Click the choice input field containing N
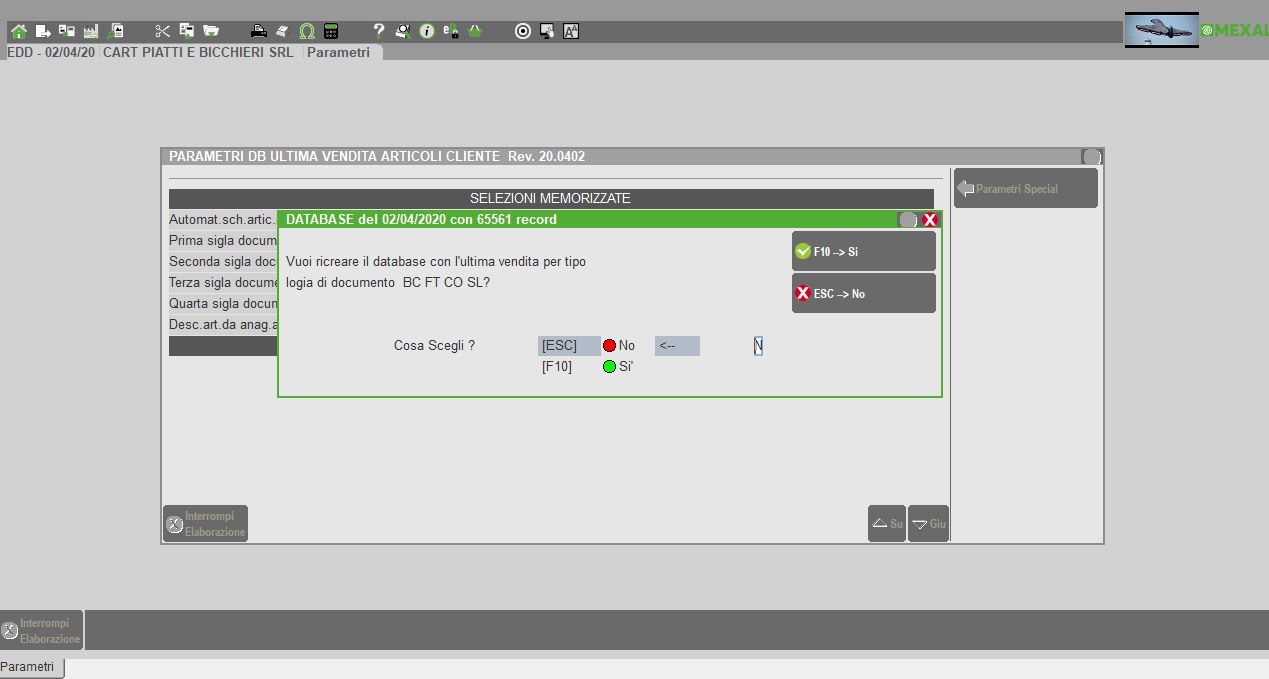This screenshot has height=679, width=1269. 758,346
